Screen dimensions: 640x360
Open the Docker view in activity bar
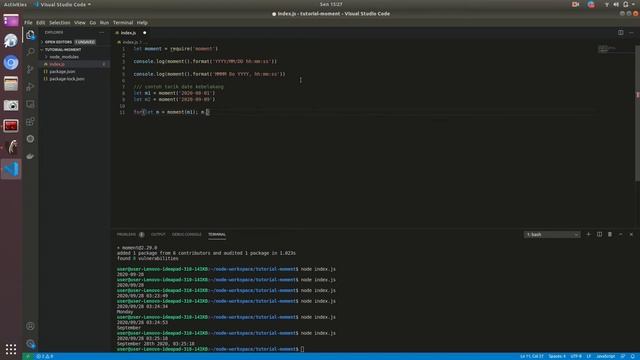tap(30, 156)
